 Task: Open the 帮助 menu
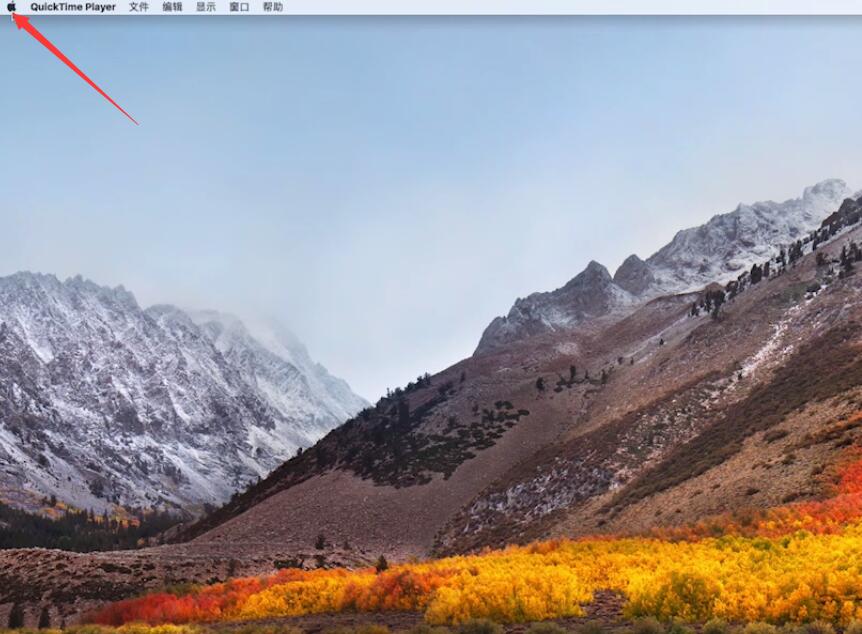click(273, 7)
